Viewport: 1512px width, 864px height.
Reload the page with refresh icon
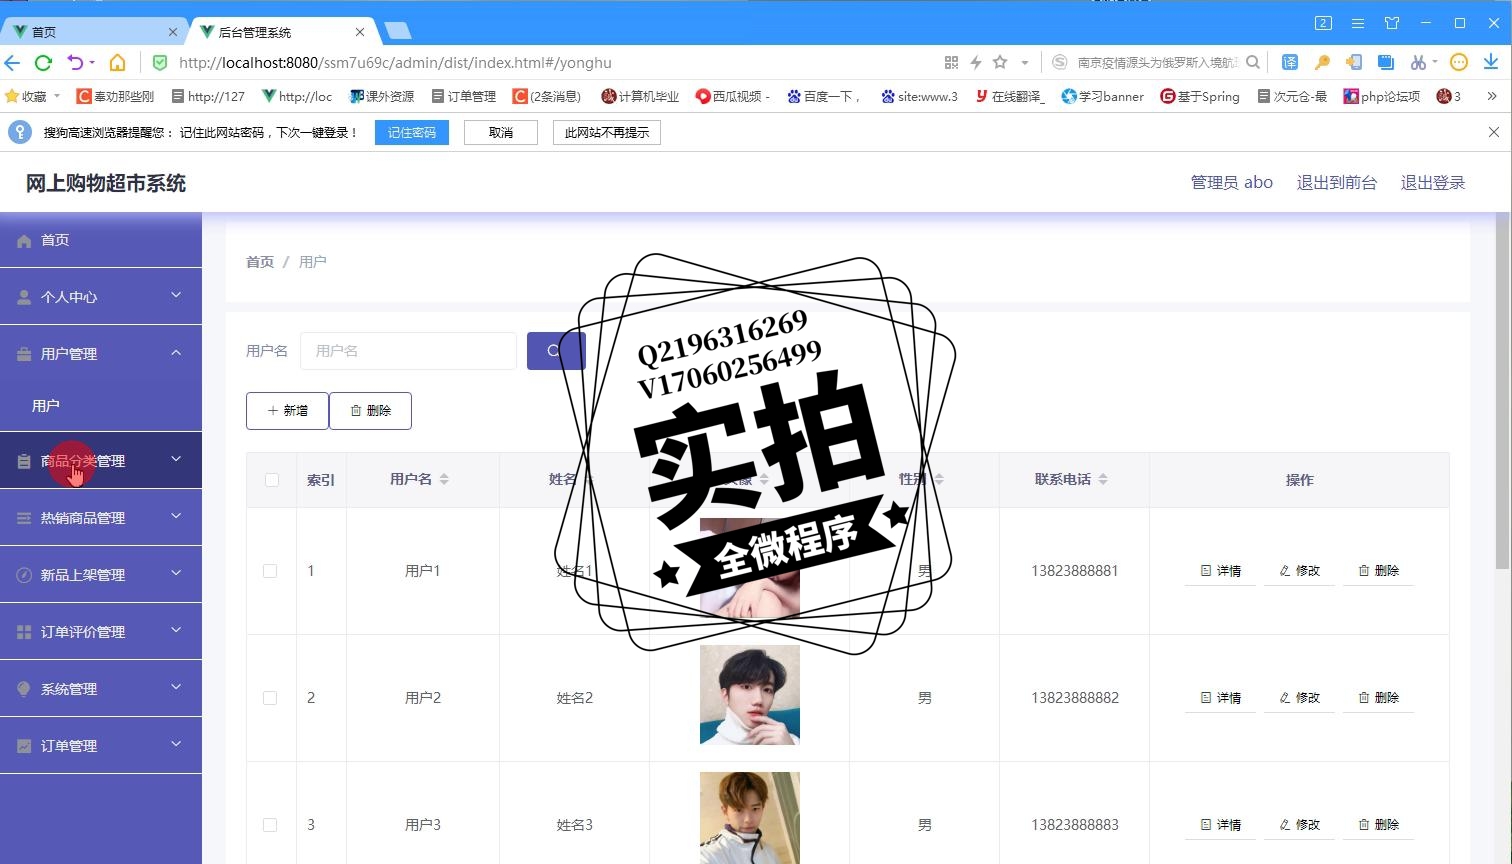pos(43,63)
